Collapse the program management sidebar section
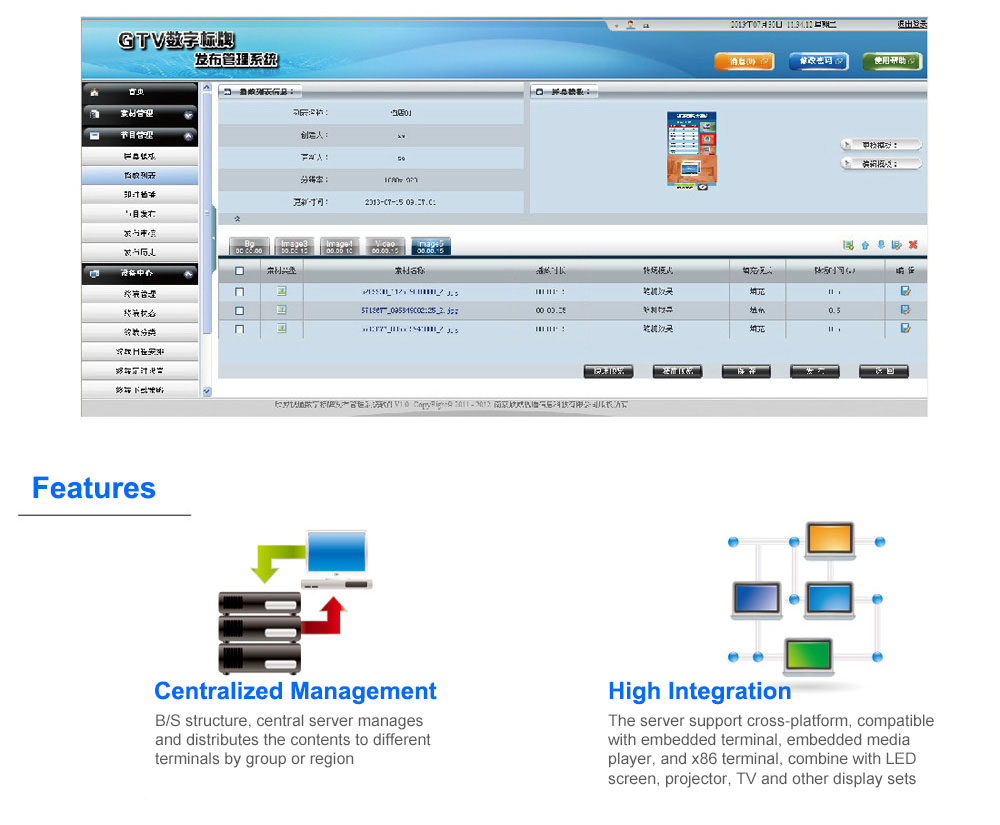This screenshot has width=1000, height=825. [190, 134]
